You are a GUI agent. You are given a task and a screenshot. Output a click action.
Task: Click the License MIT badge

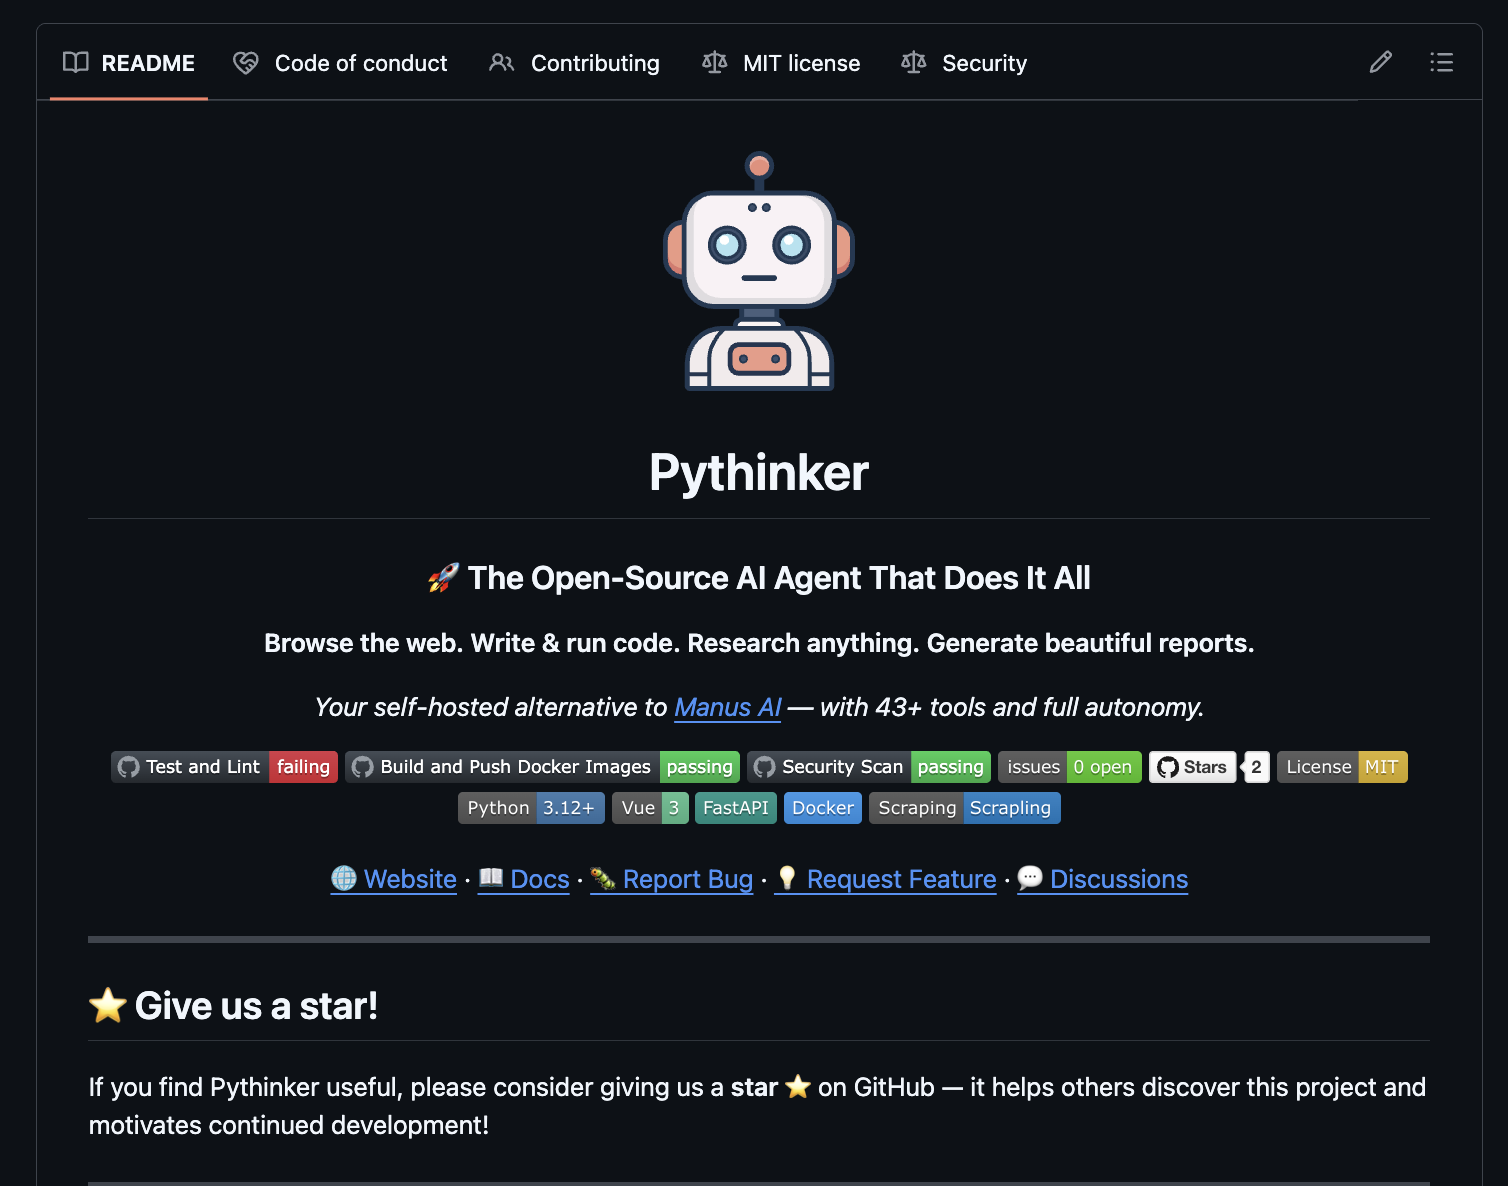[1342, 767]
